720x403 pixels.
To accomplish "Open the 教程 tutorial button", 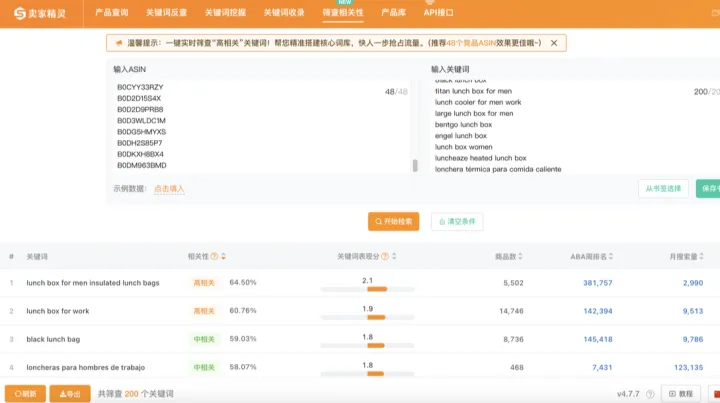I will point(681,394).
